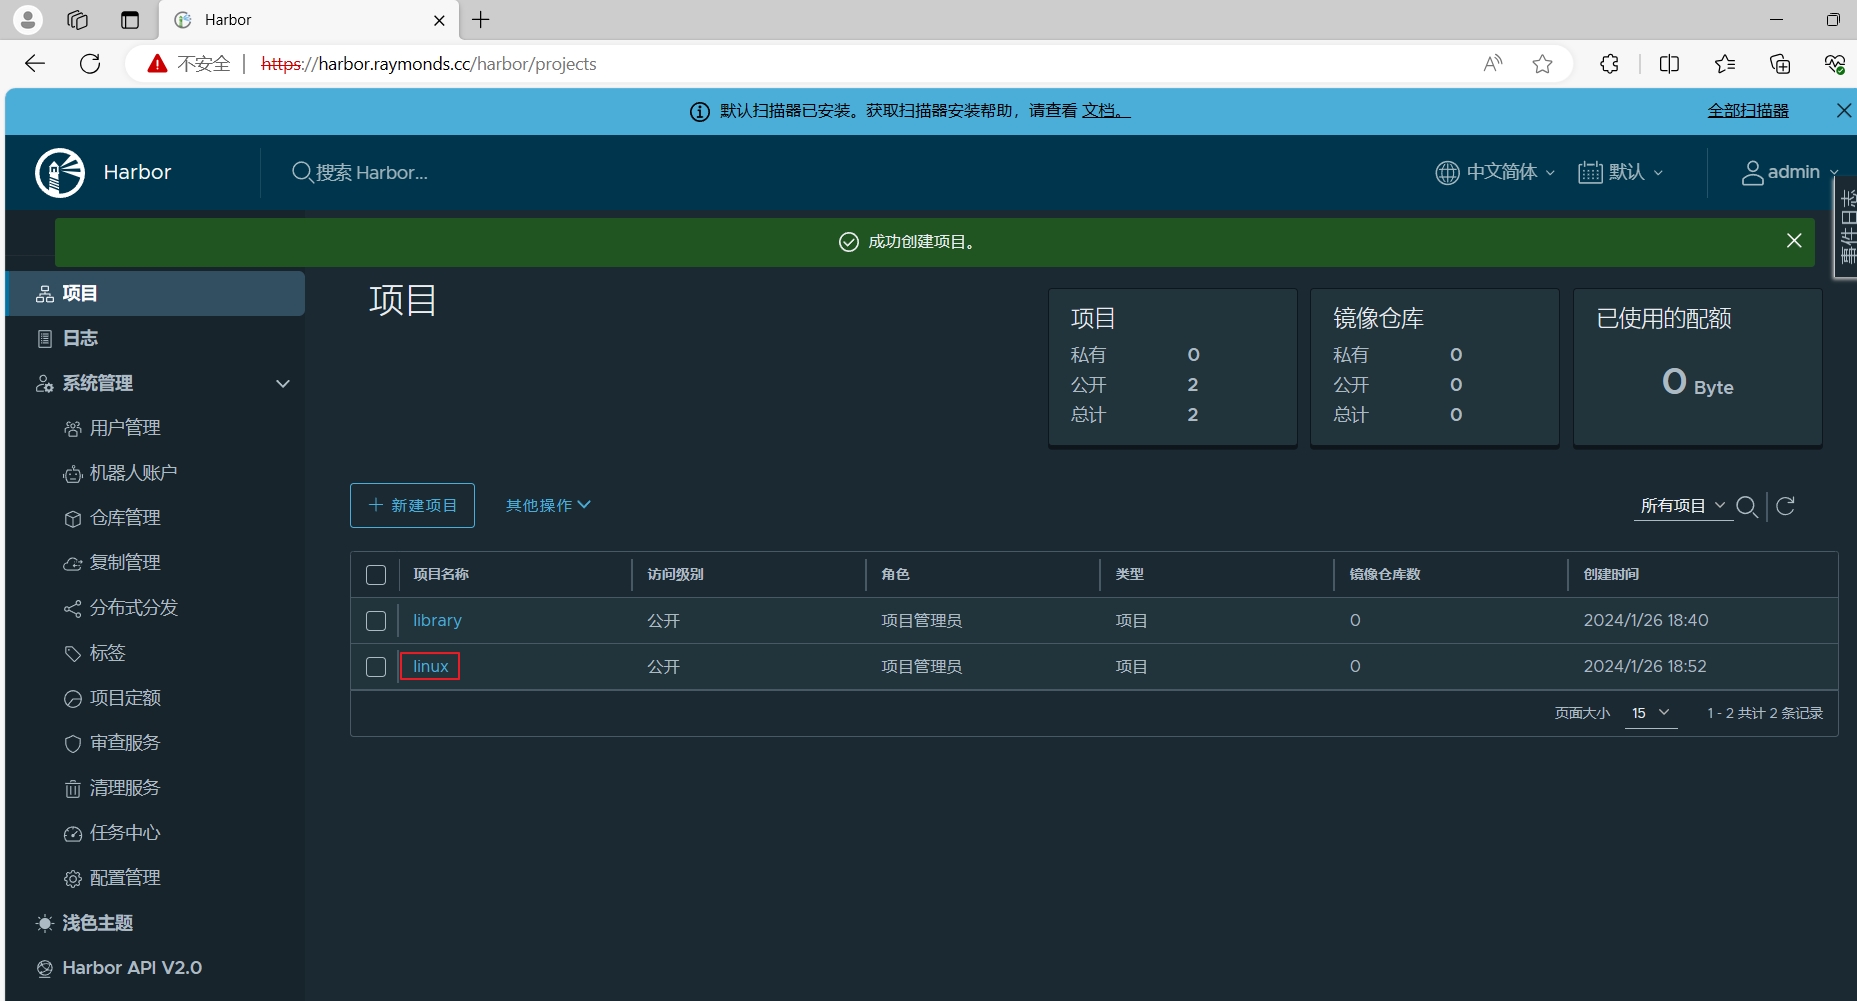Open the linux project link

(431, 666)
